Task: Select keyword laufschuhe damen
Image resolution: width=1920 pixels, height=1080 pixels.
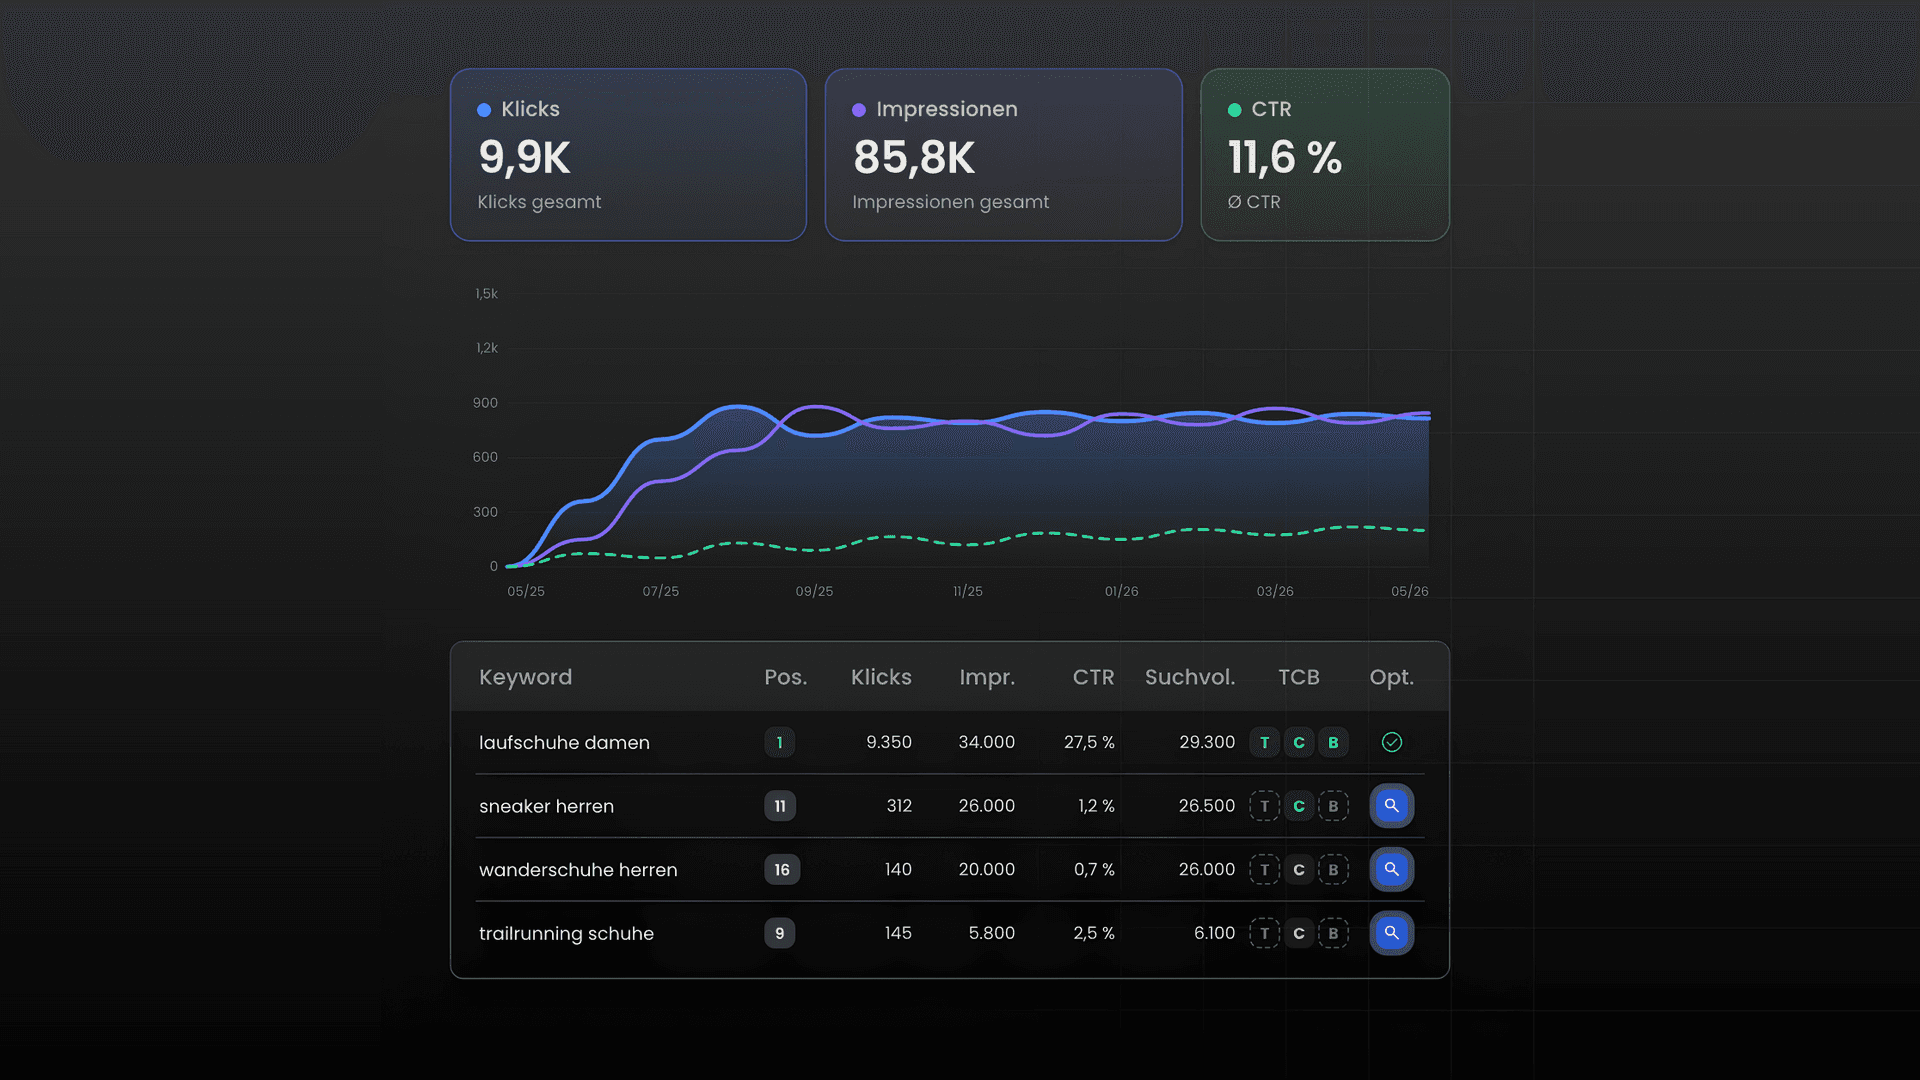Action: tap(564, 742)
